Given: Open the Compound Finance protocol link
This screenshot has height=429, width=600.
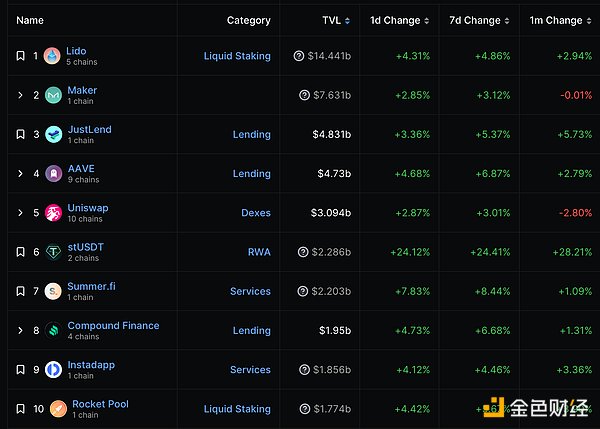Looking at the screenshot, I should click(x=113, y=326).
